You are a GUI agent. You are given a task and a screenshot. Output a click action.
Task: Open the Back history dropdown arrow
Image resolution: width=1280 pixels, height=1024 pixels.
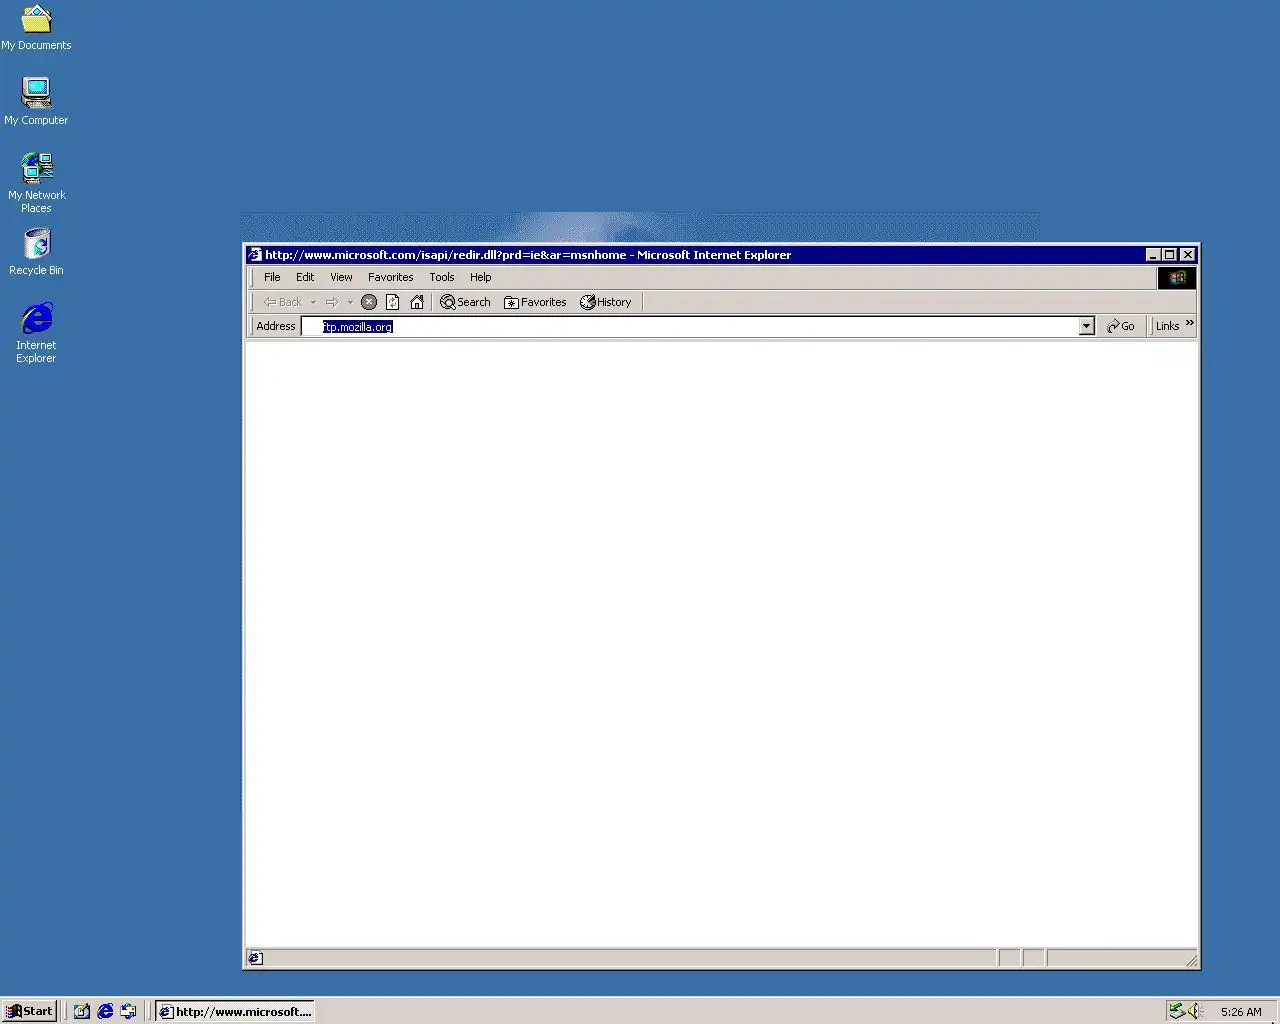point(313,302)
